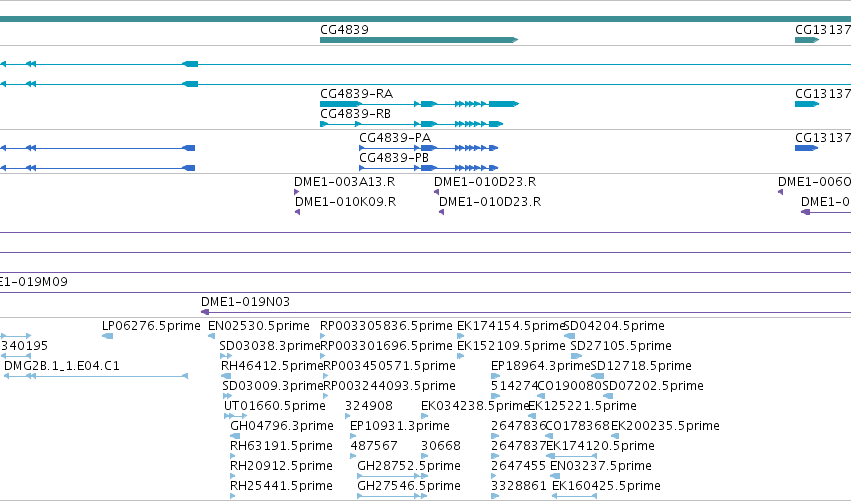Select the GH28752.5prime EST label

click(409, 467)
